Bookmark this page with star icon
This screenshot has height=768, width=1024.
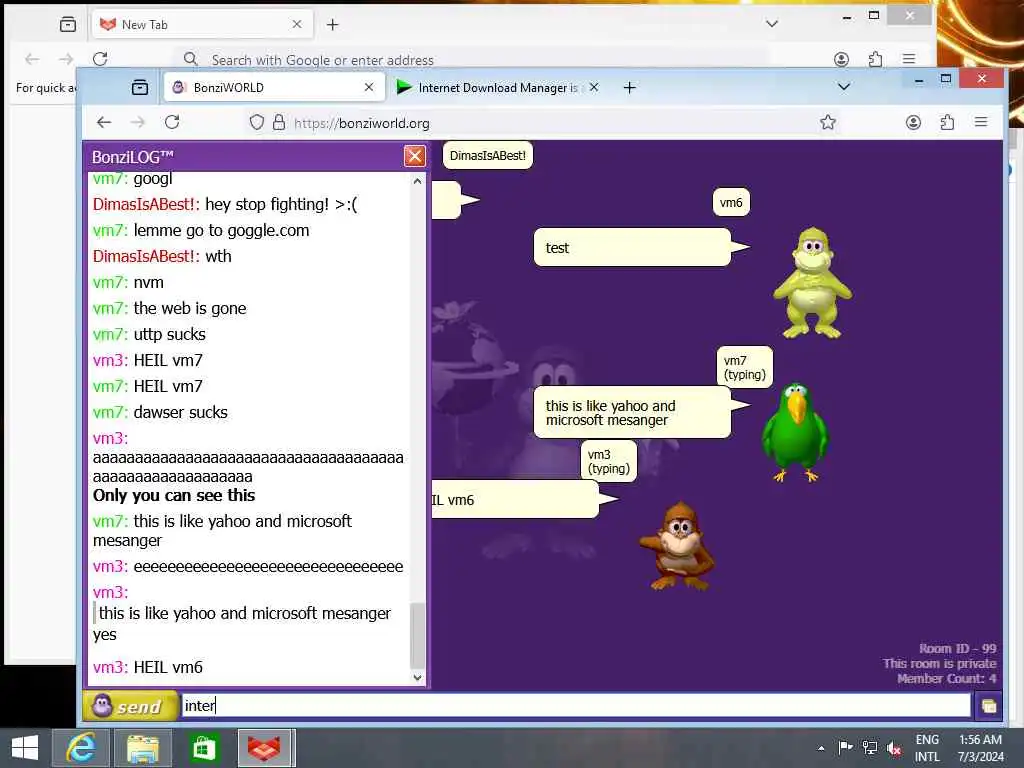click(x=827, y=122)
